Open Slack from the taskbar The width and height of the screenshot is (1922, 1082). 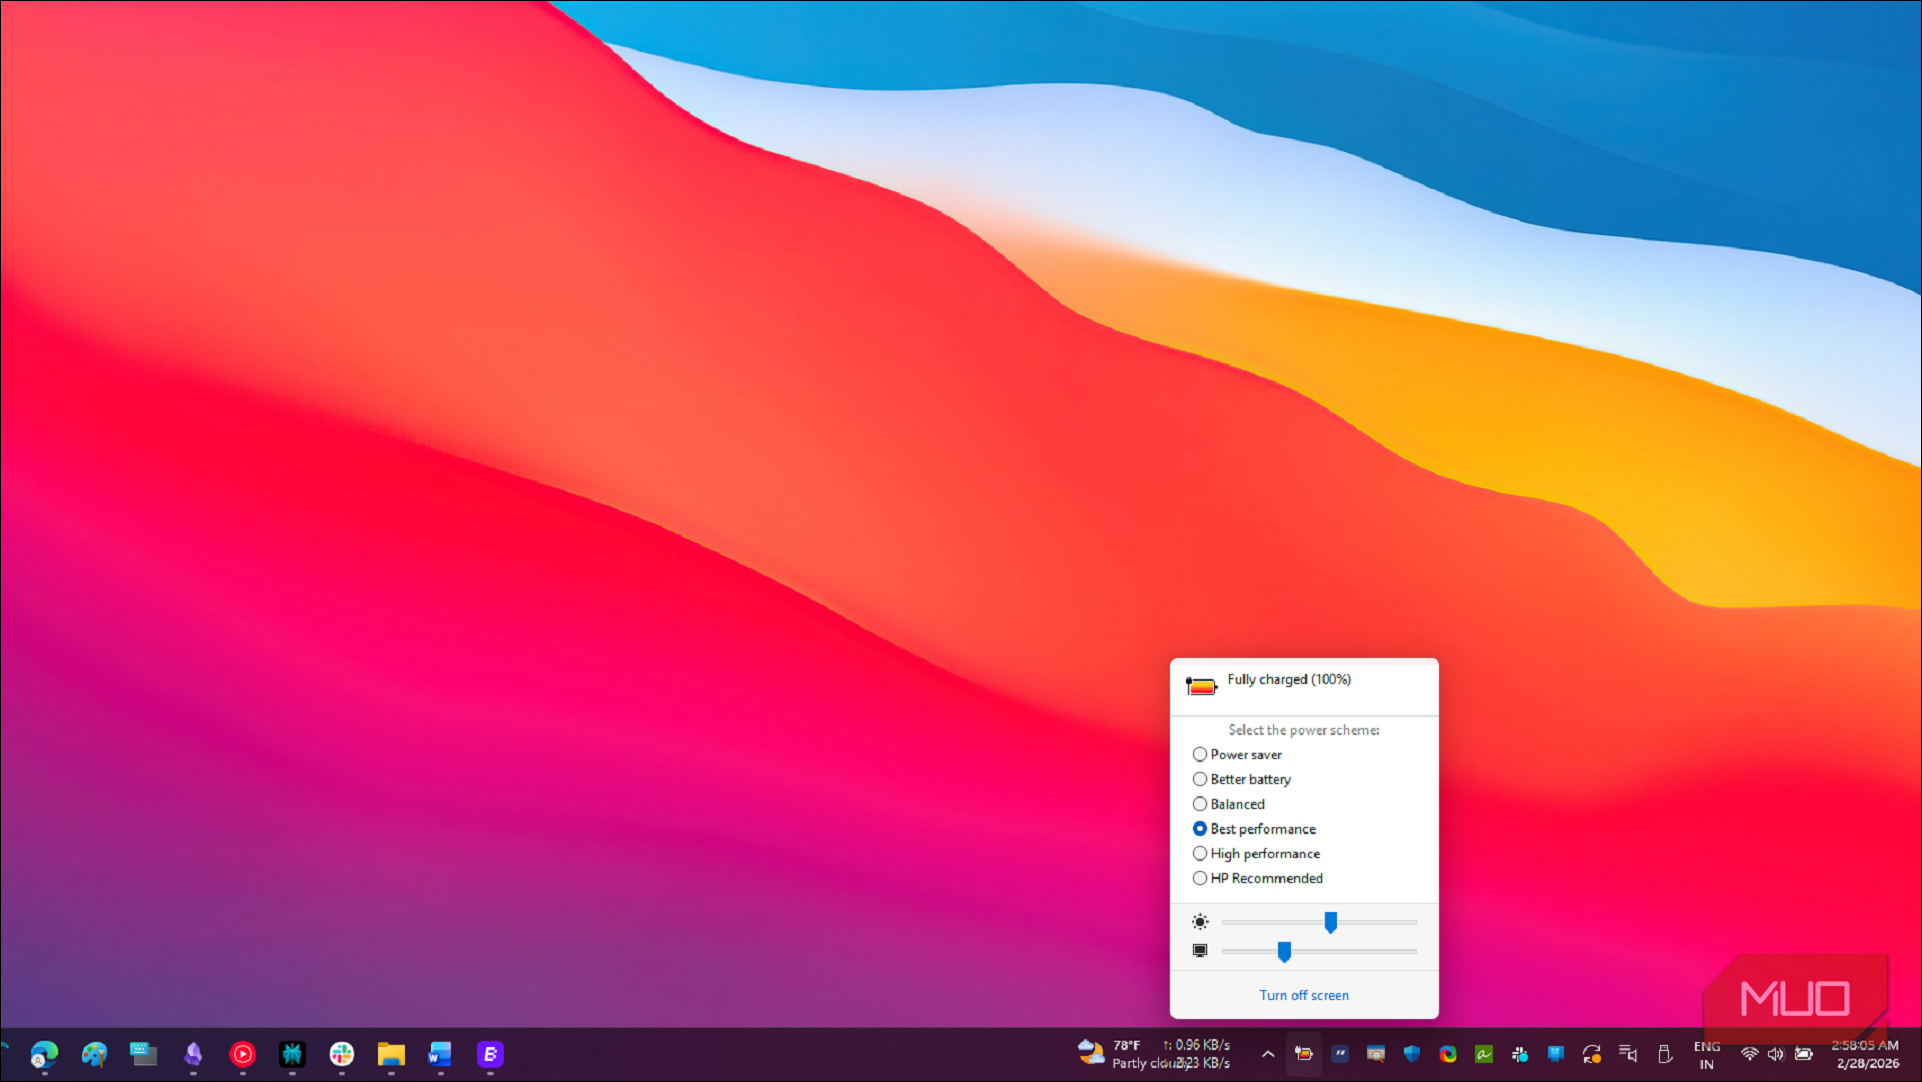(342, 1054)
